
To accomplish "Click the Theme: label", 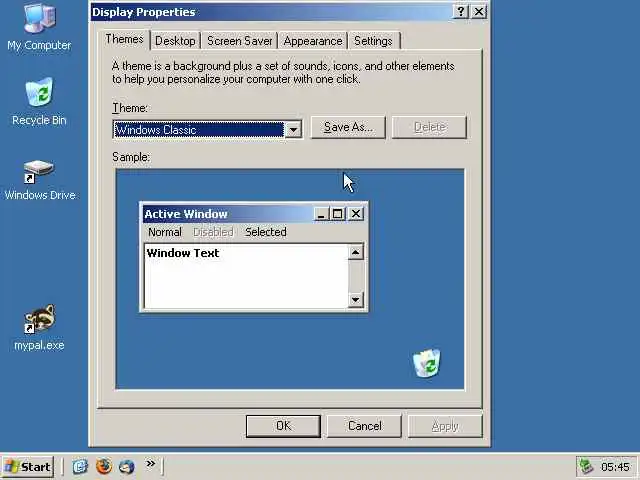I will tap(130, 108).
